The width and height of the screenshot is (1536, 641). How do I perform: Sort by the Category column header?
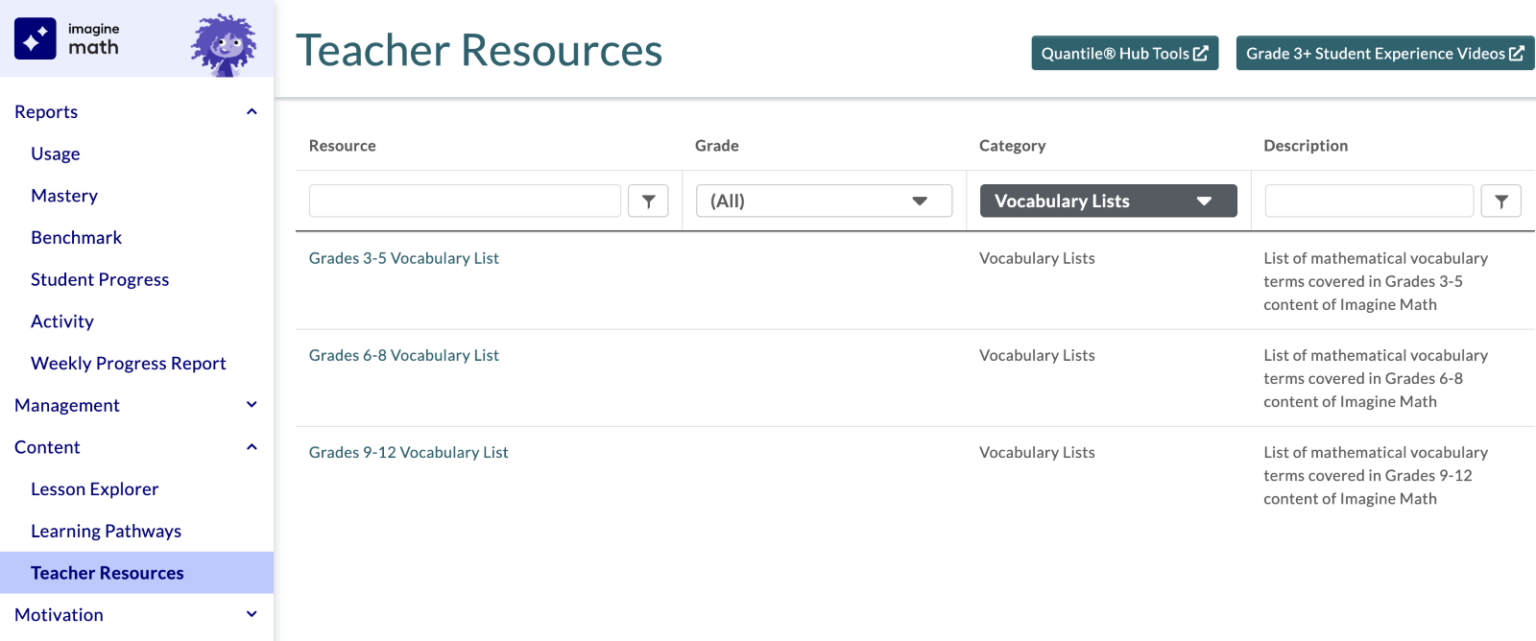coord(1012,146)
